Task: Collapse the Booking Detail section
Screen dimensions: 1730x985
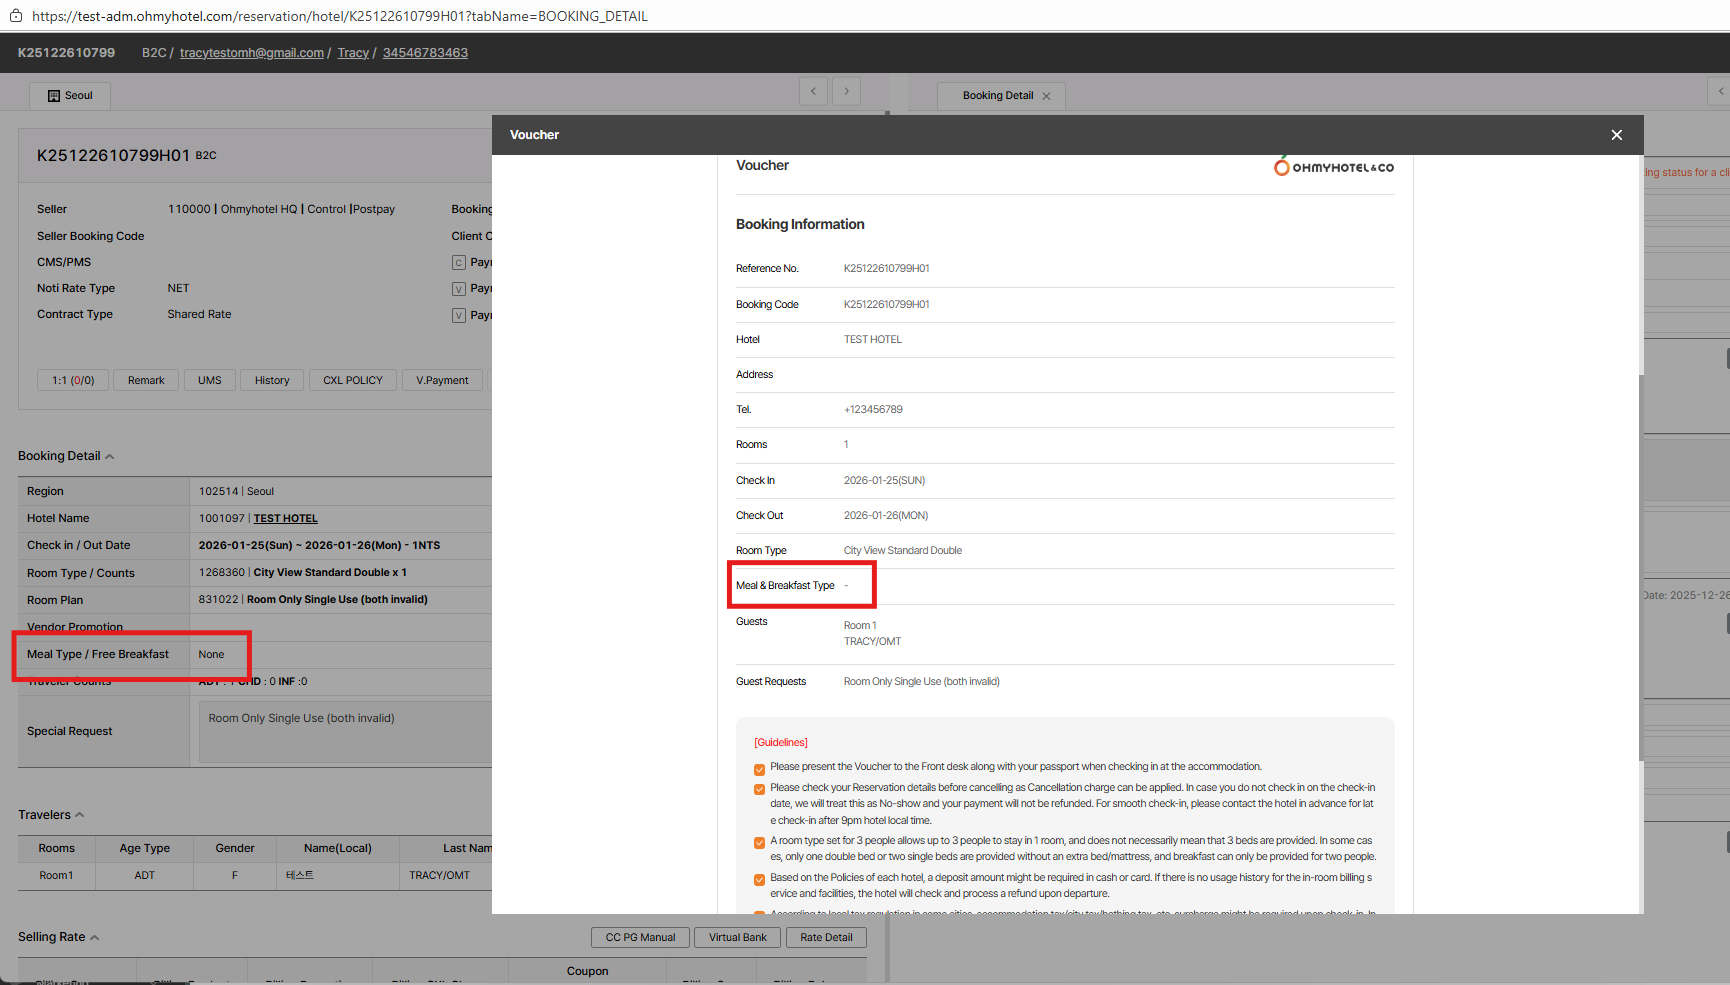Action: point(109,457)
